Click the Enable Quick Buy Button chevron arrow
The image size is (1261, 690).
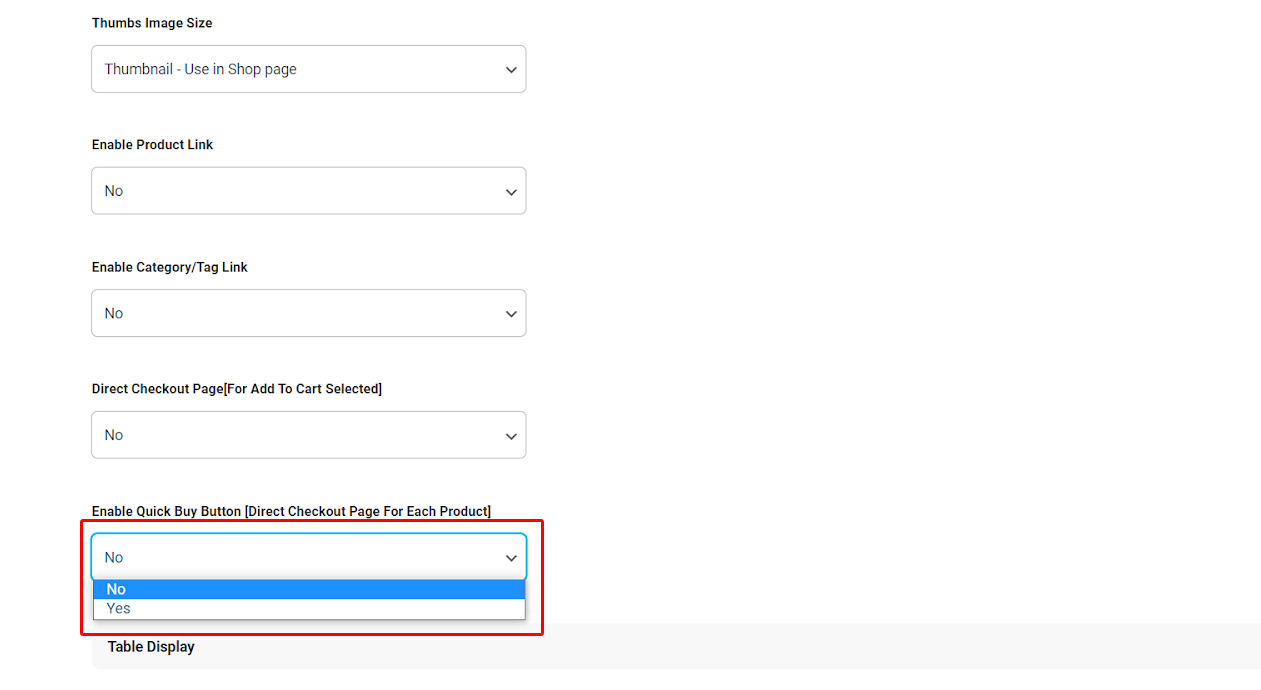[511, 558]
